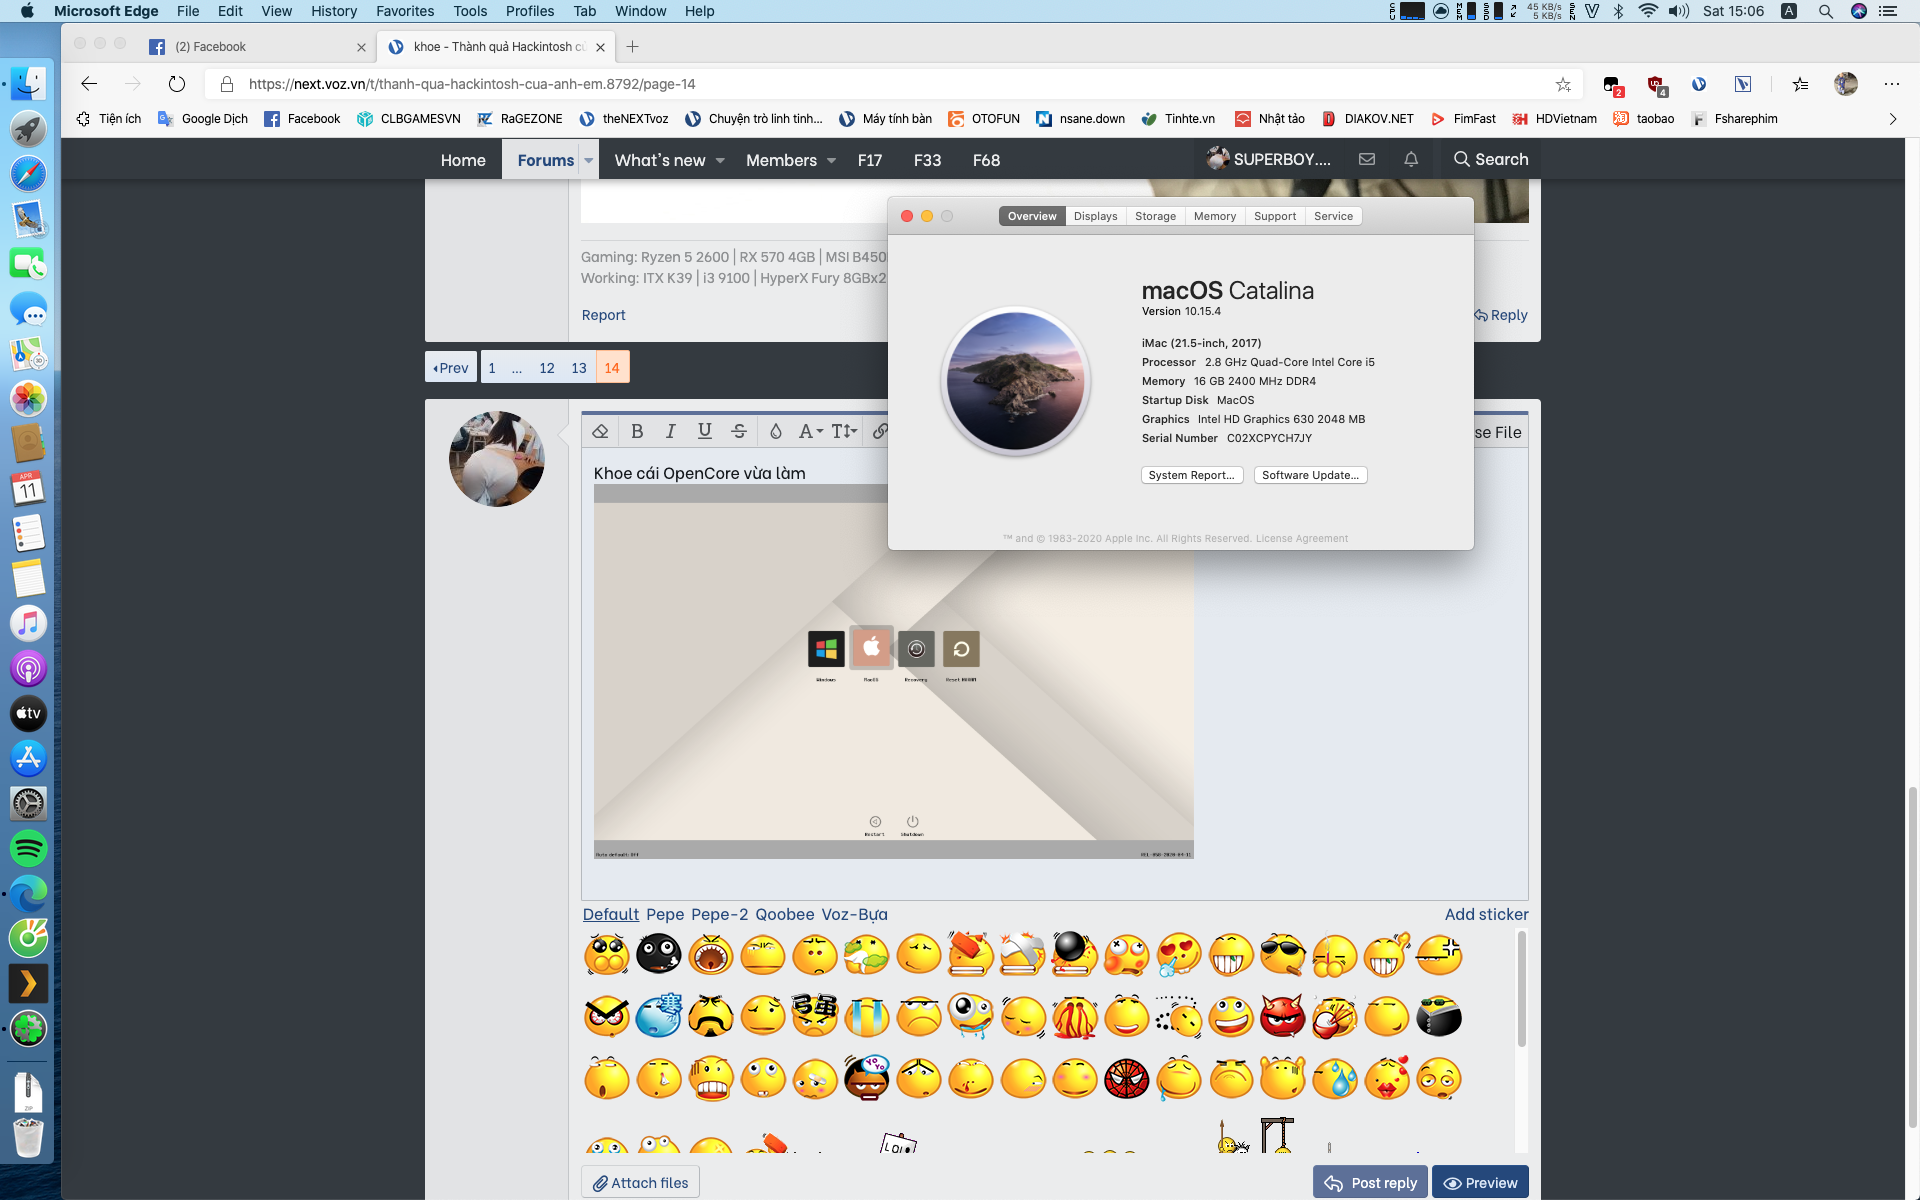Image resolution: width=1920 pixels, height=1200 pixels.
Task: Show more bookmarks chevron
Action: (x=1892, y=118)
